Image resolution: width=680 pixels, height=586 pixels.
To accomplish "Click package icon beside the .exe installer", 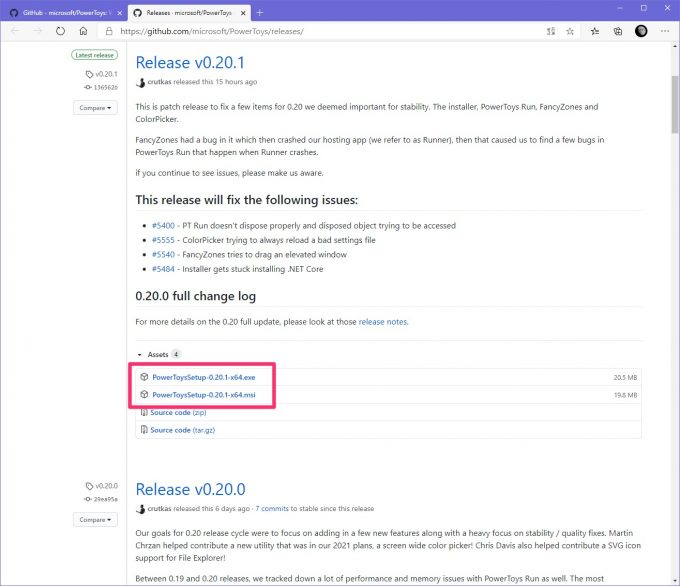I will (144, 377).
